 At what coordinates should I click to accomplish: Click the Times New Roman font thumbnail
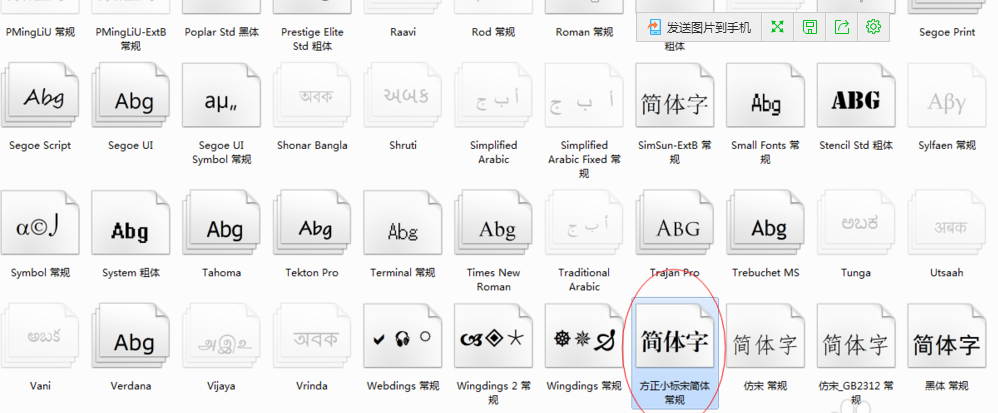[494, 229]
